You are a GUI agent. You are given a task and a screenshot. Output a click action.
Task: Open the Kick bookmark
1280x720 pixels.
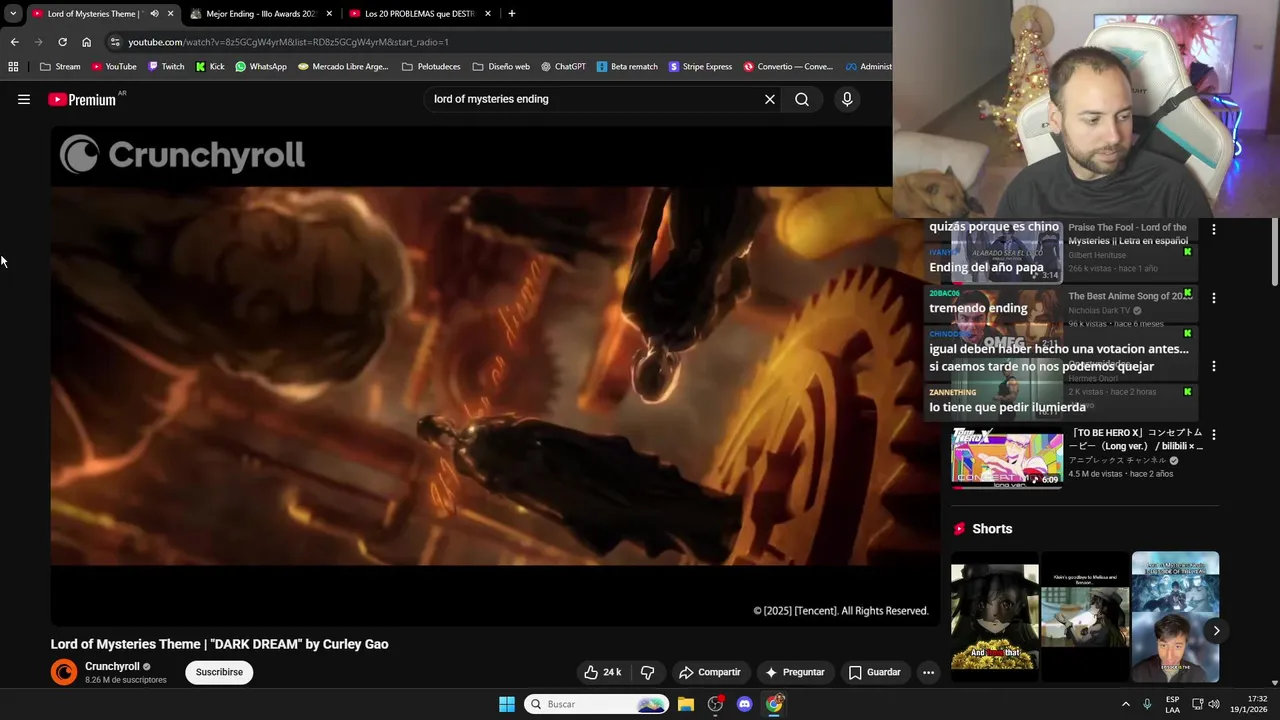[x=210, y=67]
